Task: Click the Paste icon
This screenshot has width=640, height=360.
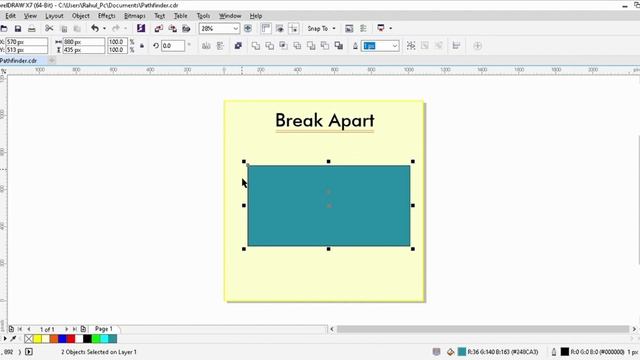Action: coord(77,29)
